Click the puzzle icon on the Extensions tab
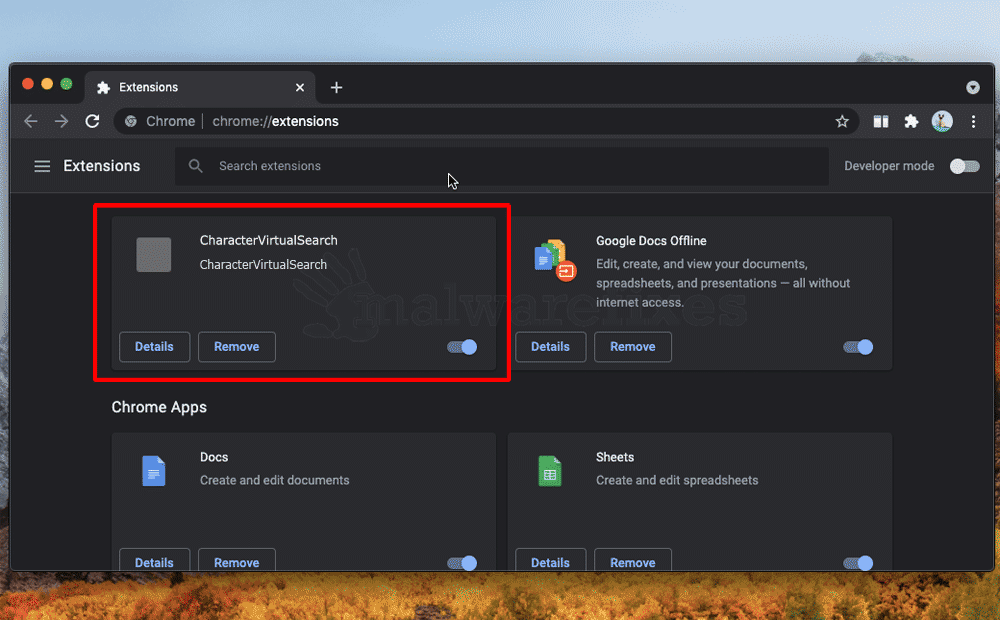Image resolution: width=1000 pixels, height=620 pixels. coord(103,87)
